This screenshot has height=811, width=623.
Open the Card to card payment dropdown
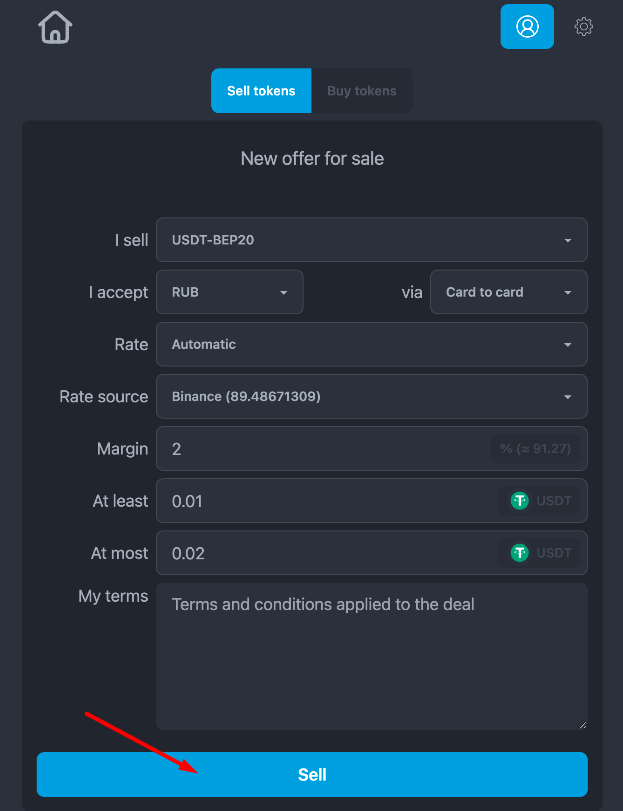pos(509,292)
